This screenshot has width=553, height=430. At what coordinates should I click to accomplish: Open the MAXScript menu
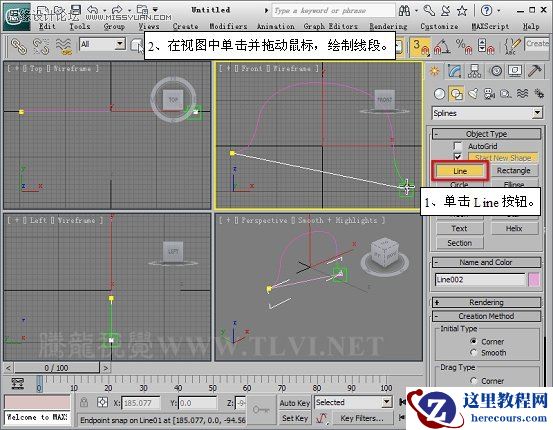pyautogui.click(x=490, y=26)
